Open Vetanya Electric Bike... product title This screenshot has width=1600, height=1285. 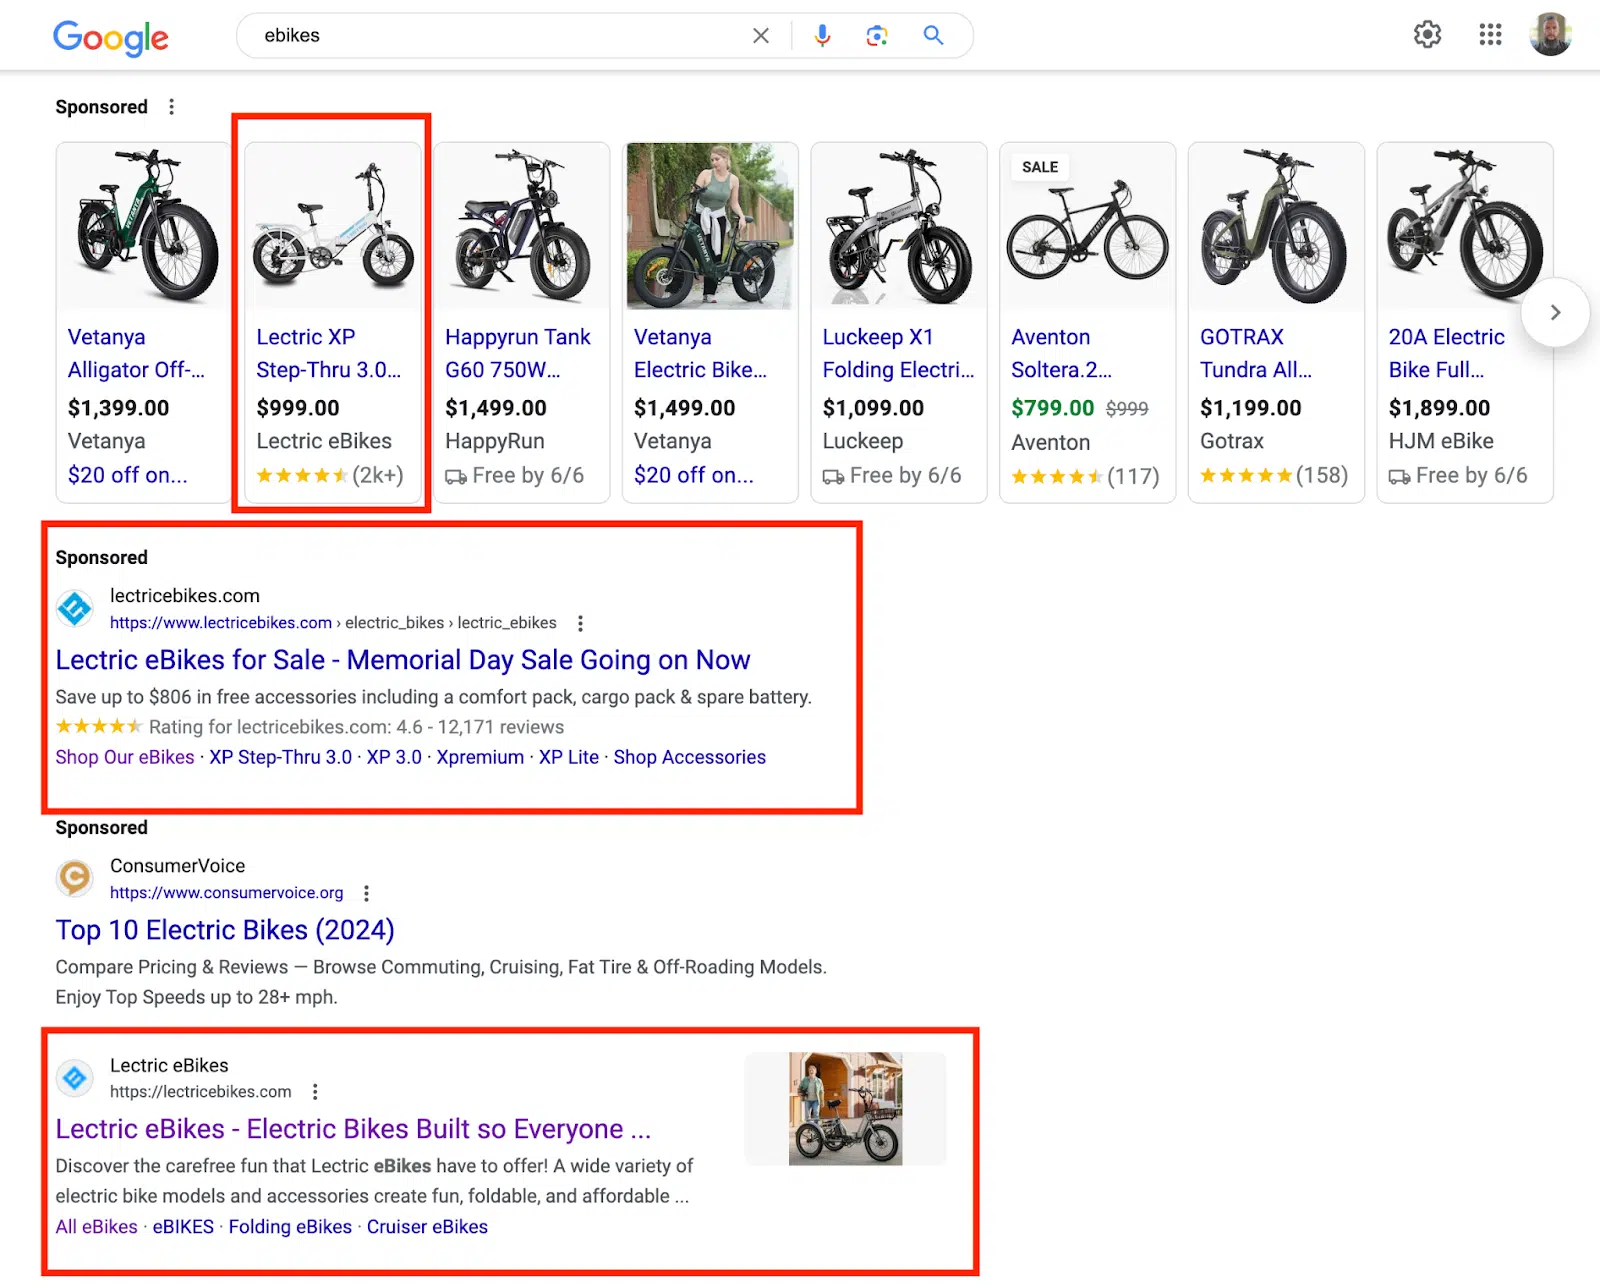click(x=700, y=354)
